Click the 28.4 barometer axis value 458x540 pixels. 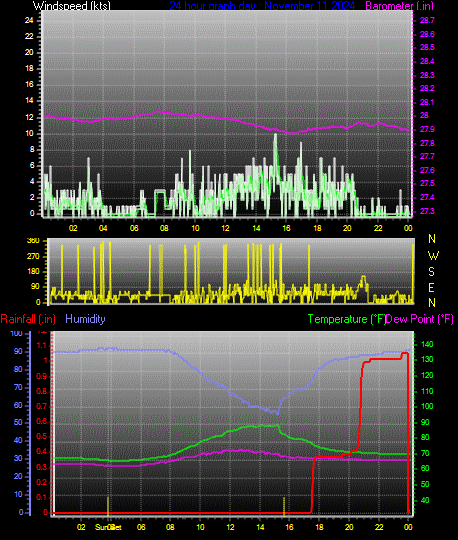(x=427, y=61)
